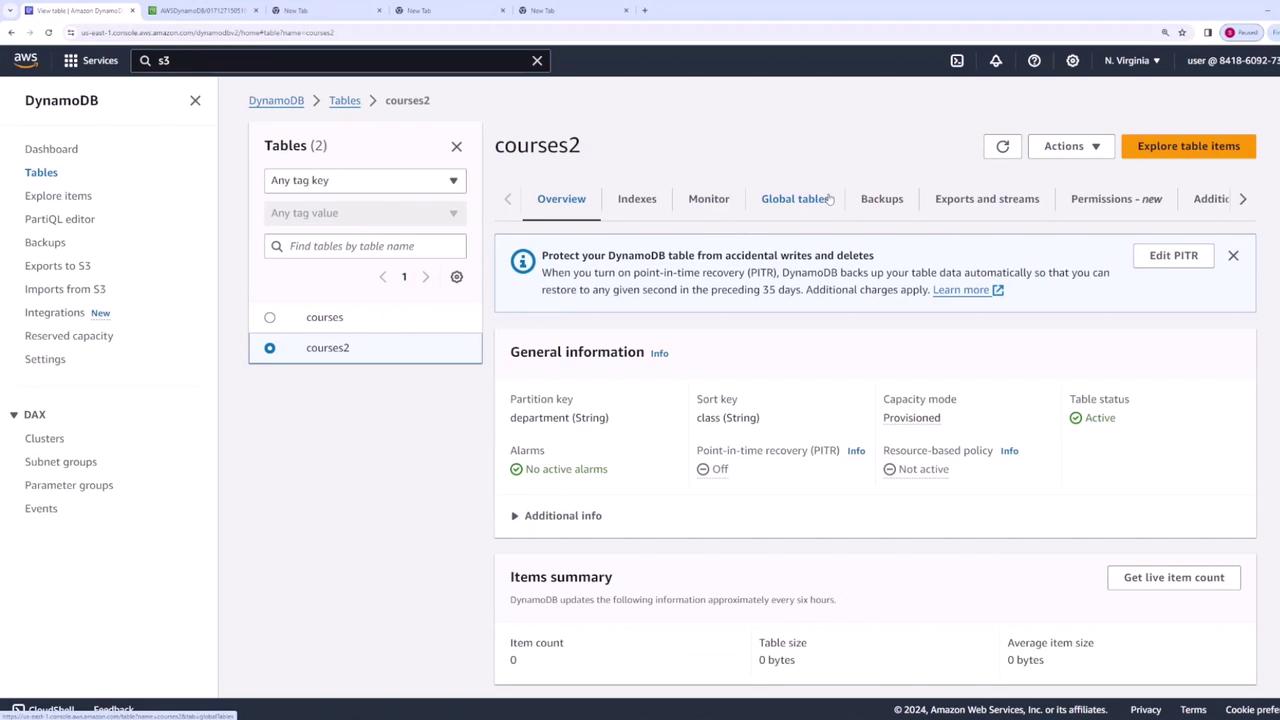Image resolution: width=1280 pixels, height=720 pixels.
Task: Open the user account menu
Action: pos(1232,61)
